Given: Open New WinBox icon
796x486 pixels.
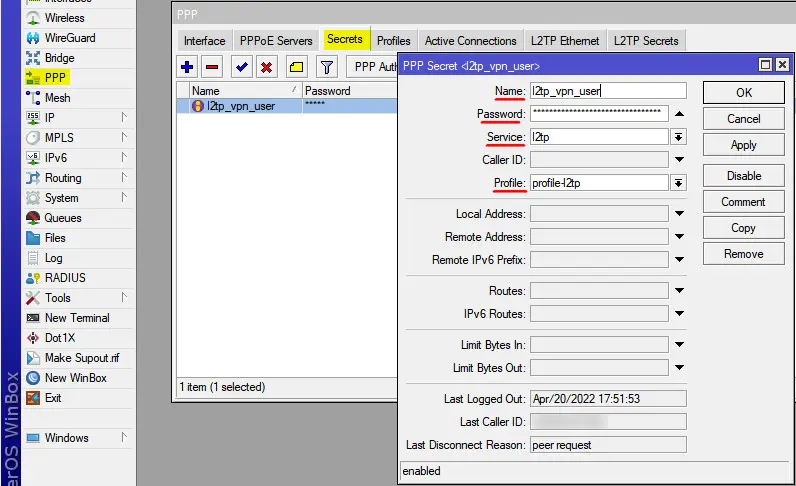Looking at the screenshot, I should click(x=33, y=378).
